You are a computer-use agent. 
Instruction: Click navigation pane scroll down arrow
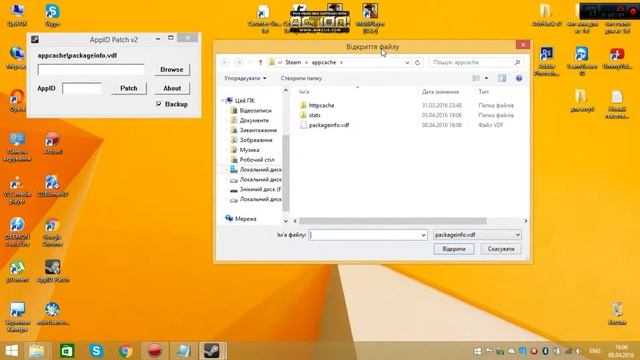click(286, 221)
